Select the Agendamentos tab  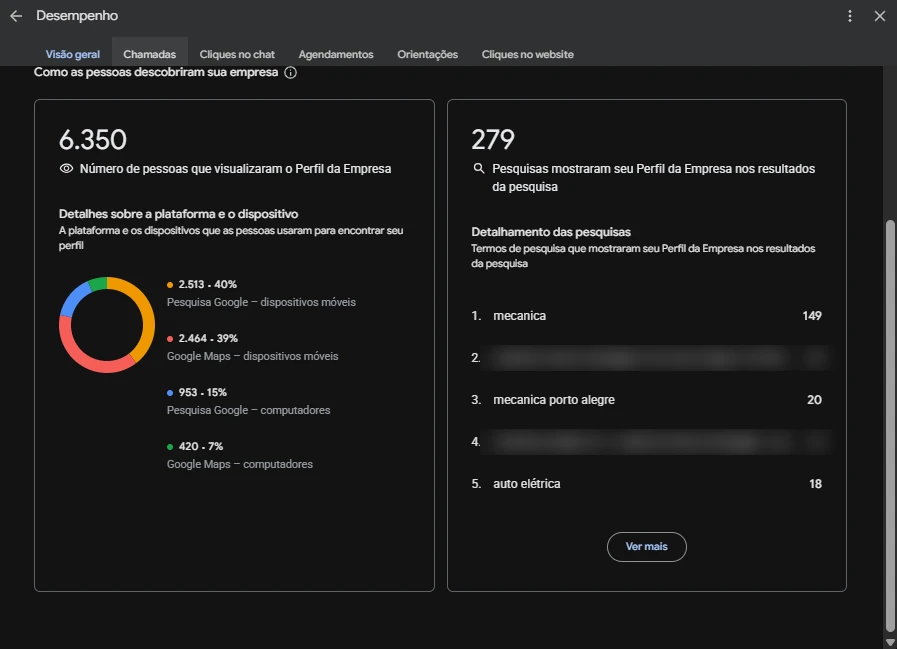pyautogui.click(x=336, y=54)
